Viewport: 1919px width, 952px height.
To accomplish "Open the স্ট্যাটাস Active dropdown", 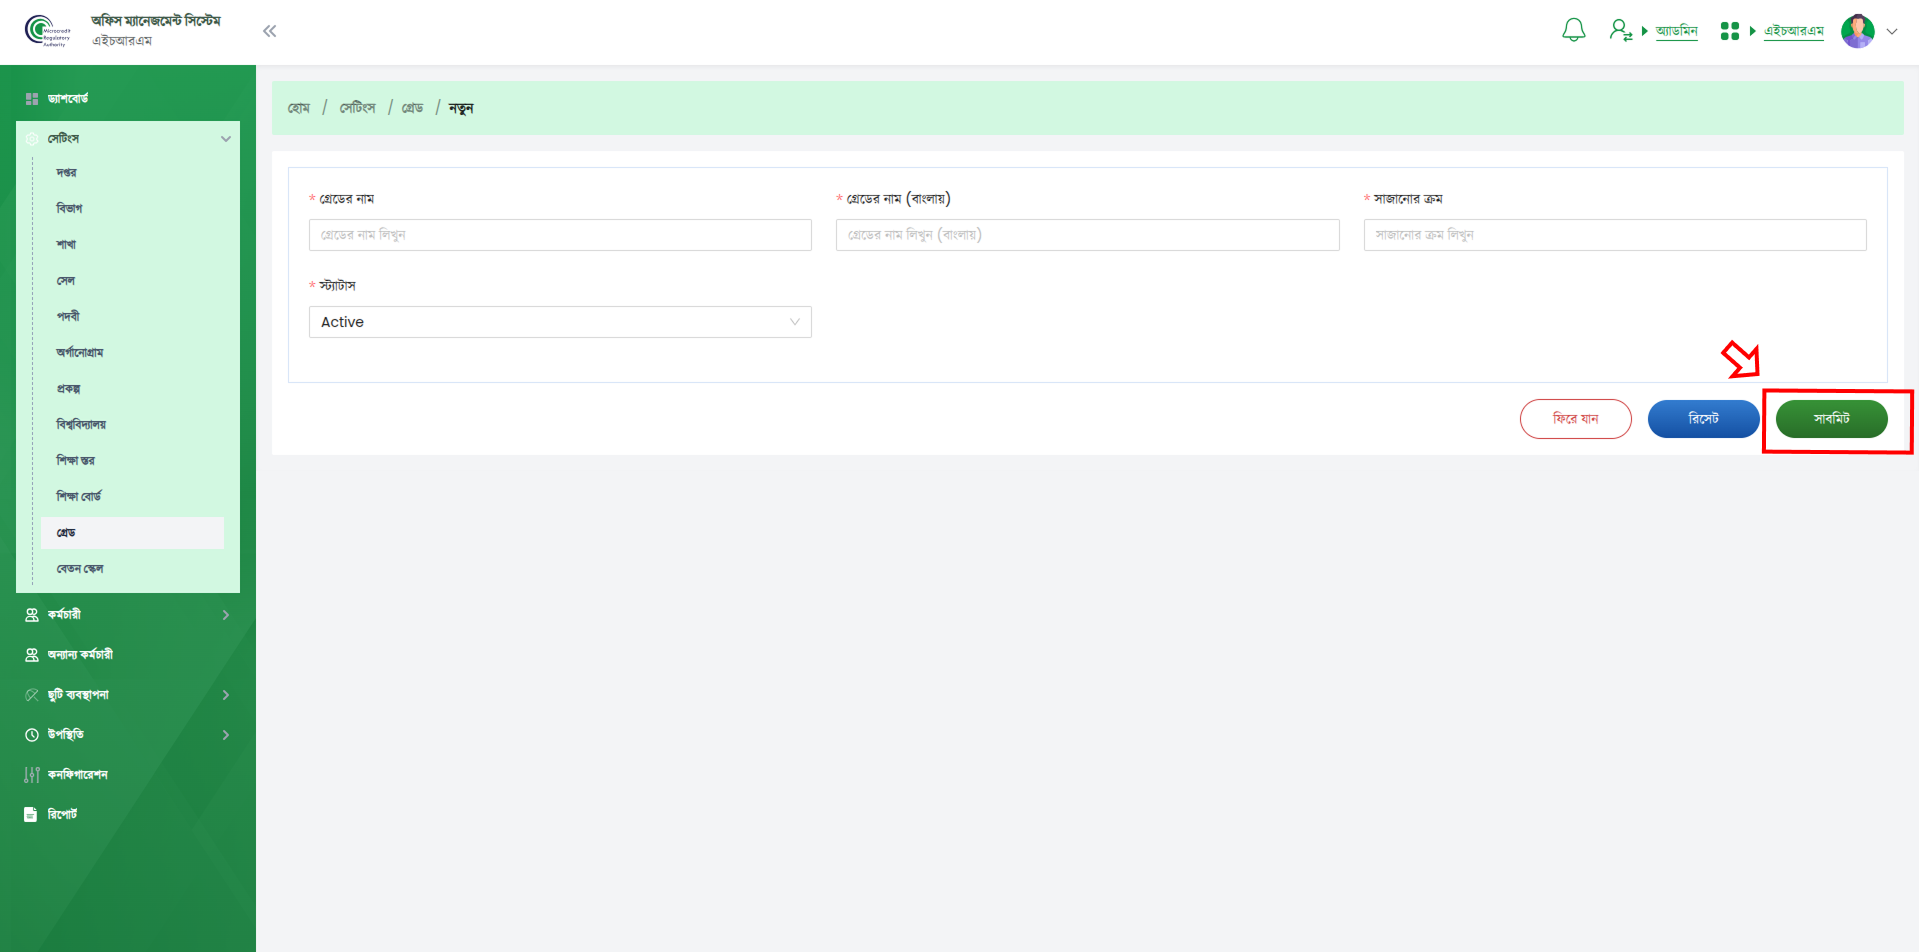I will coord(560,322).
